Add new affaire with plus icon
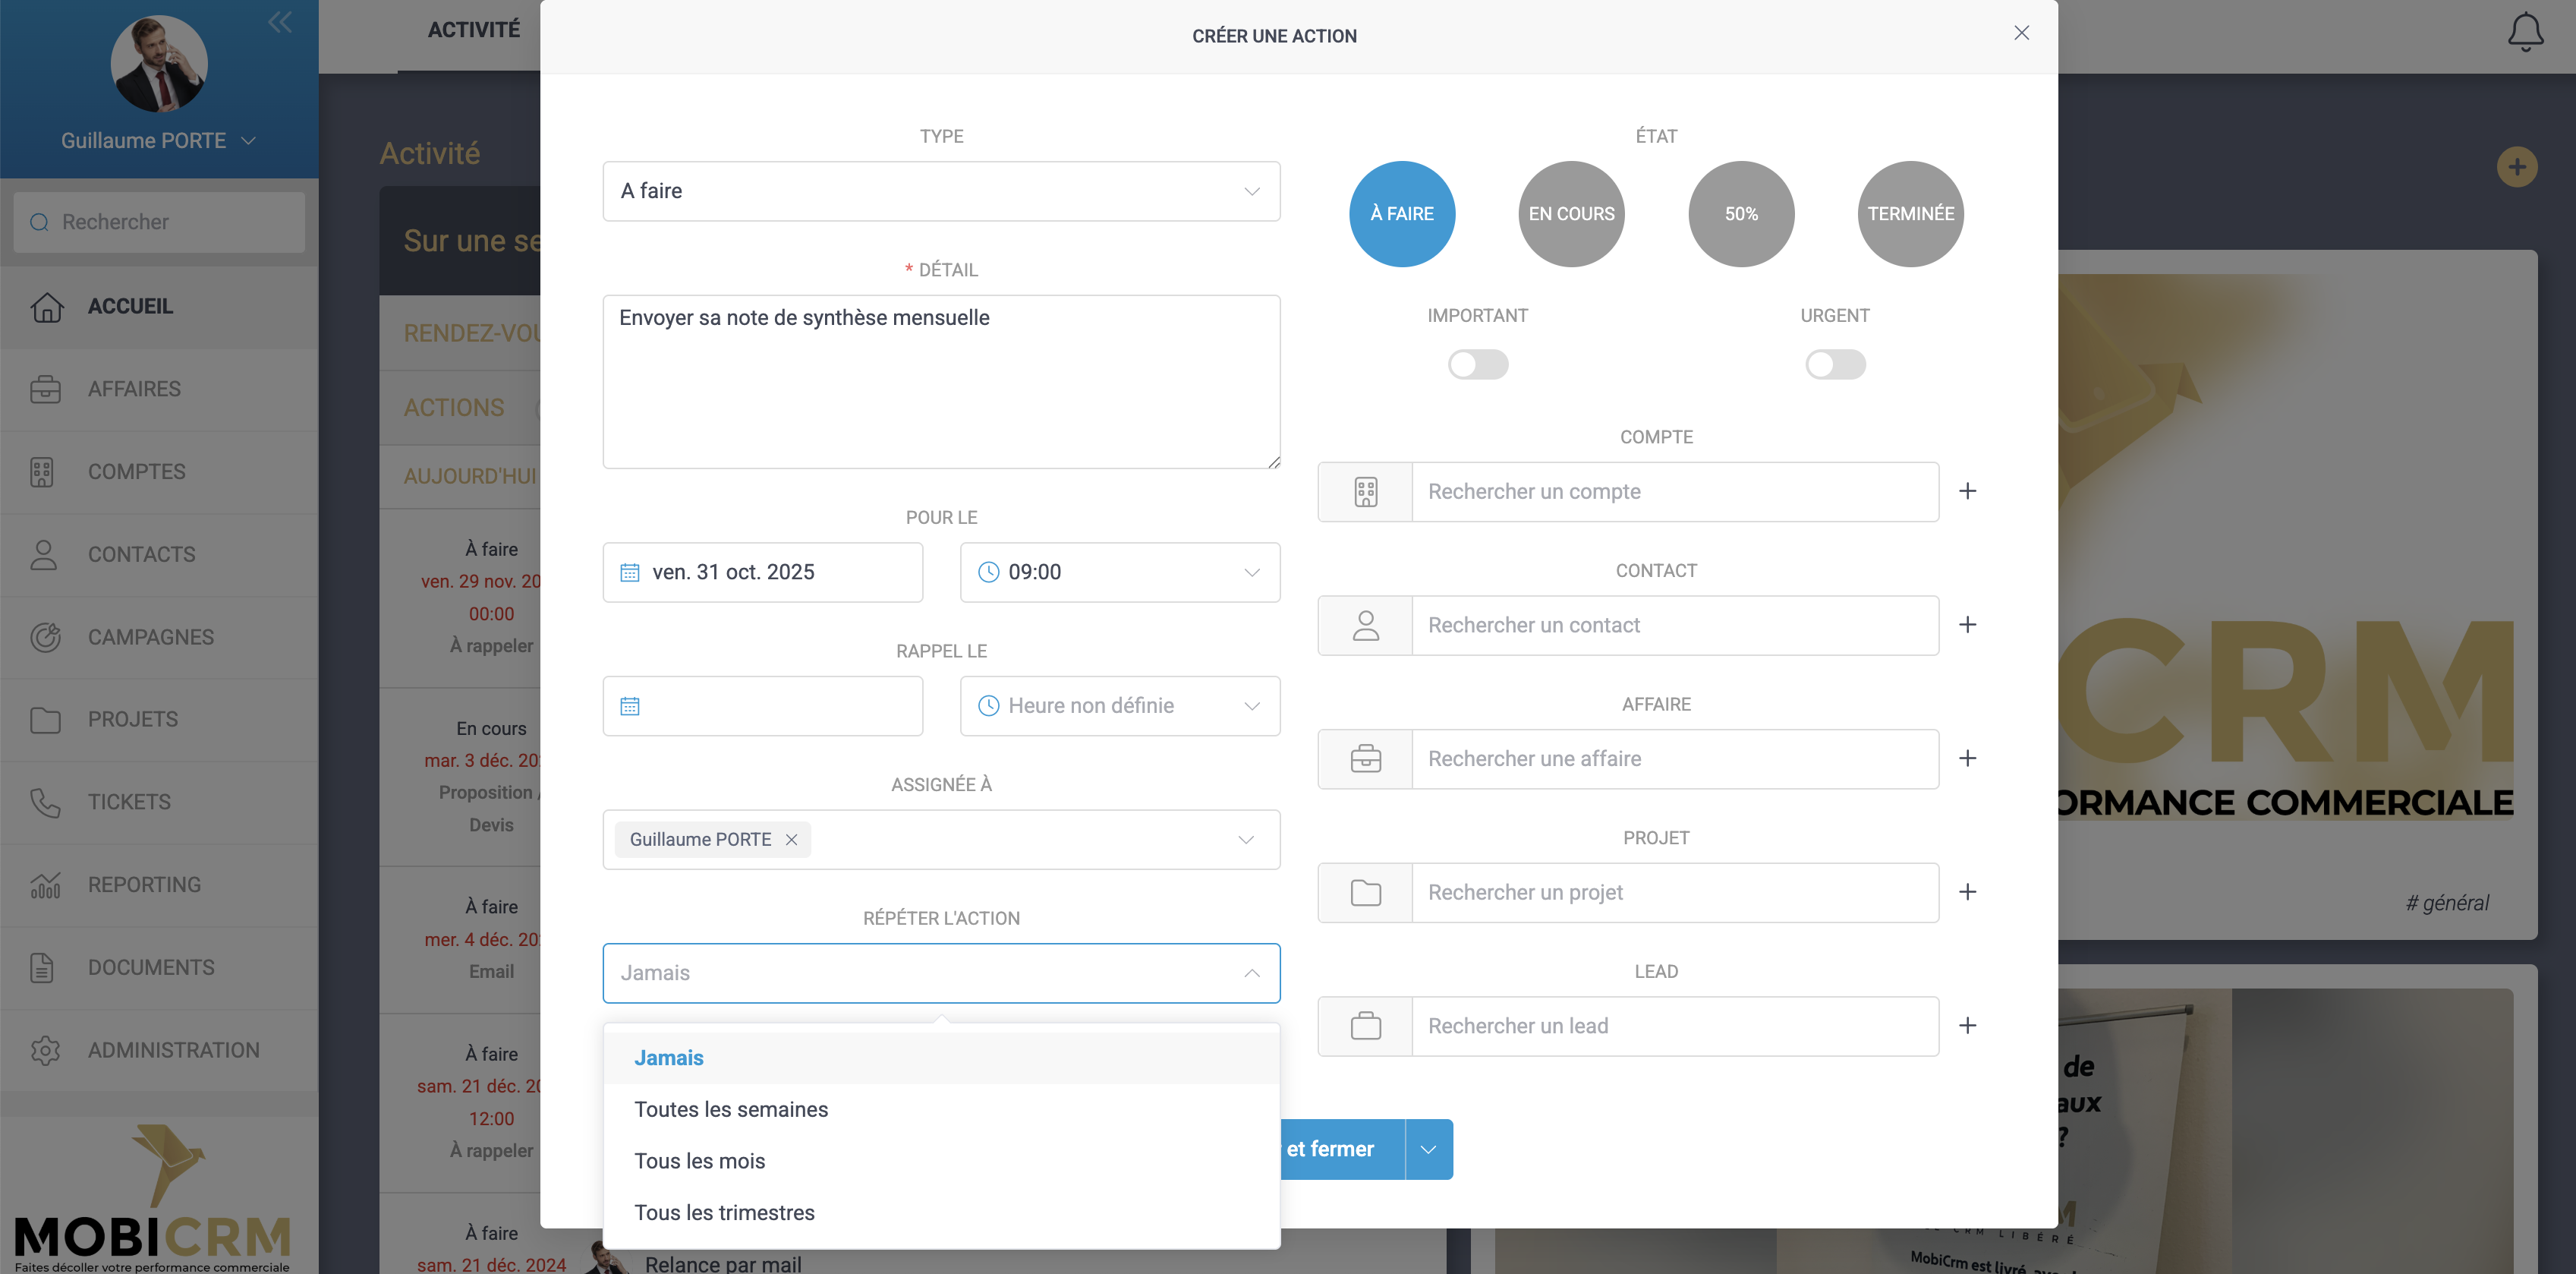The image size is (2576, 1274). coord(1967,758)
